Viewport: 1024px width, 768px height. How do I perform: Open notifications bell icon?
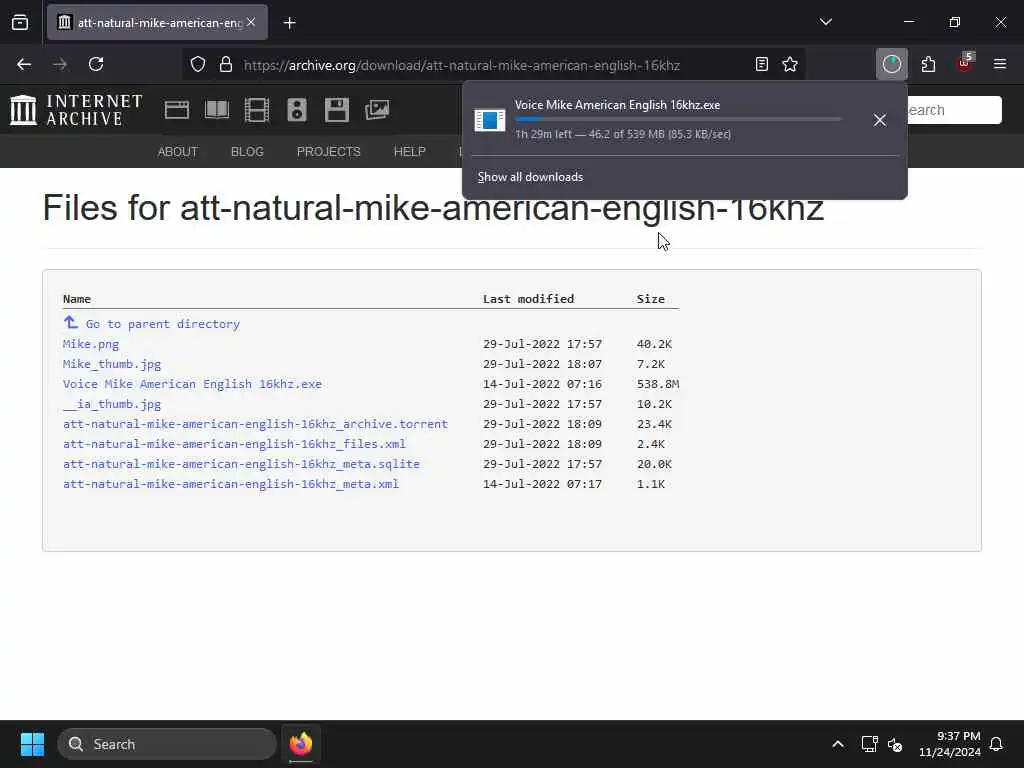(x=996, y=744)
